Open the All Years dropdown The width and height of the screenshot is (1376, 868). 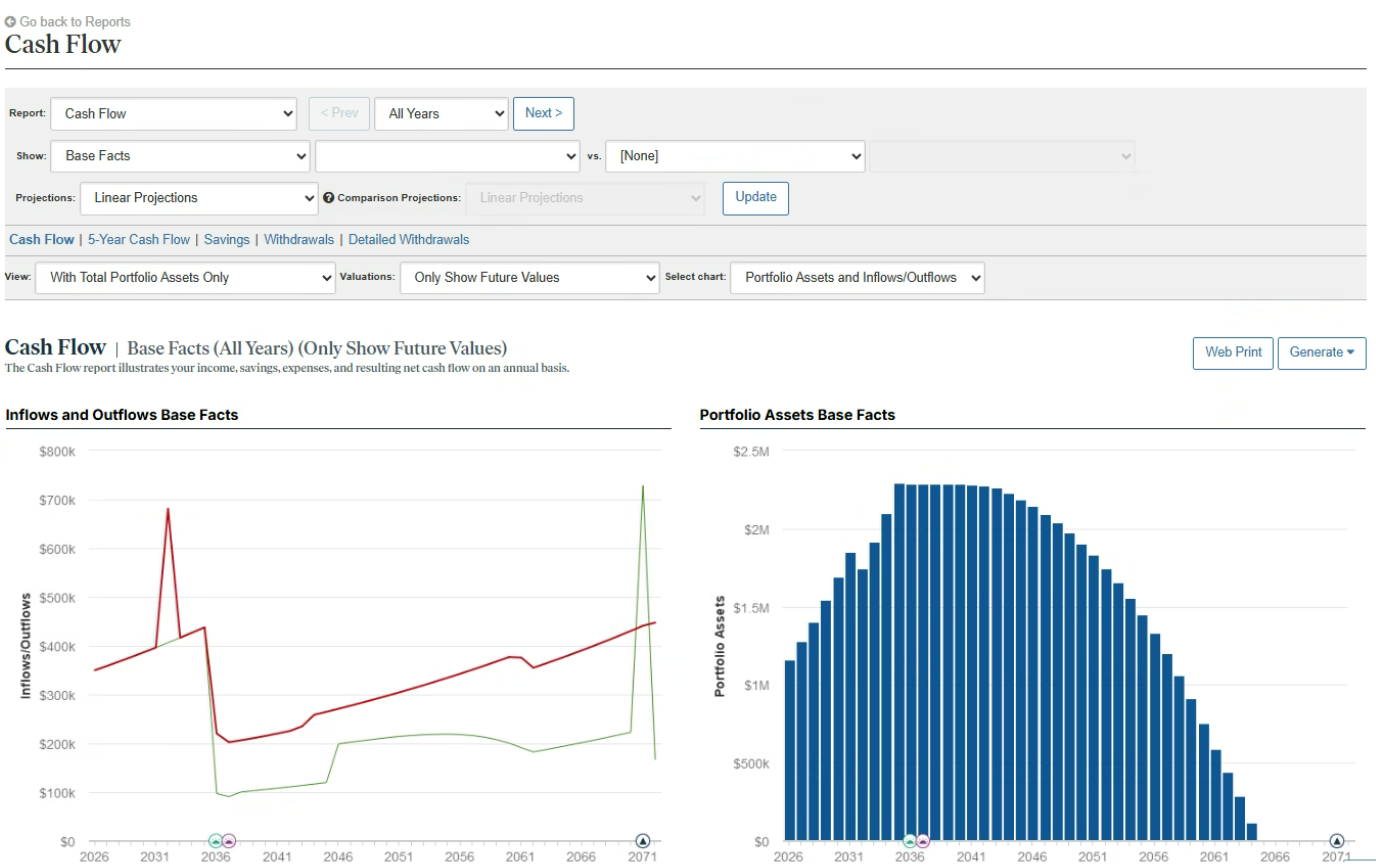[442, 114]
